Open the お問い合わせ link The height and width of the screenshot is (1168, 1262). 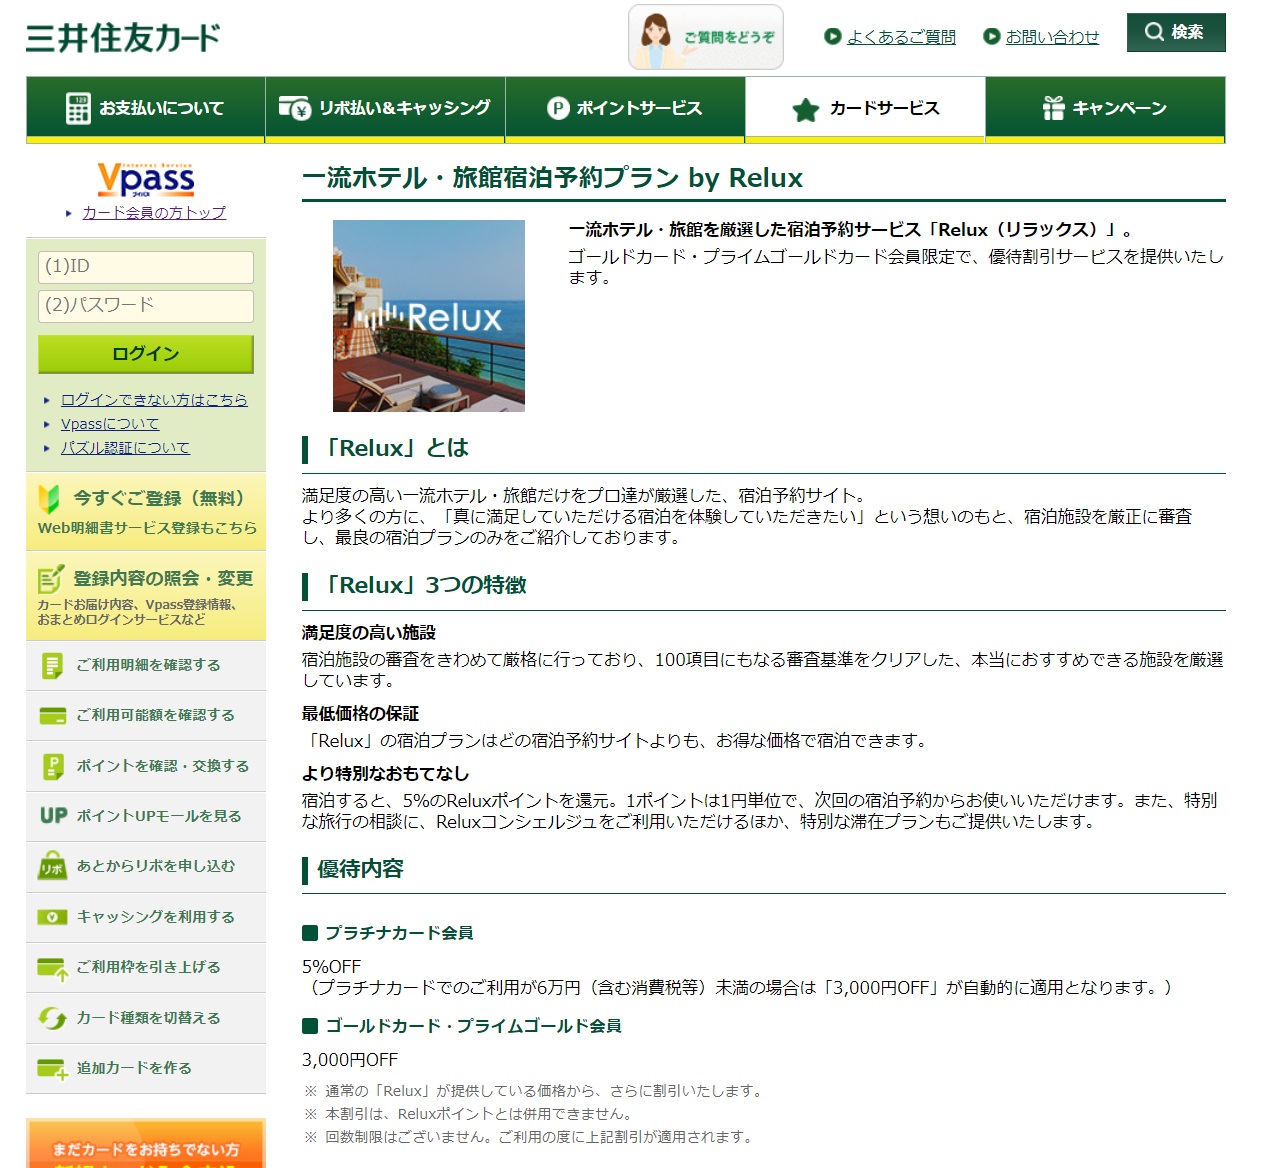point(1052,37)
